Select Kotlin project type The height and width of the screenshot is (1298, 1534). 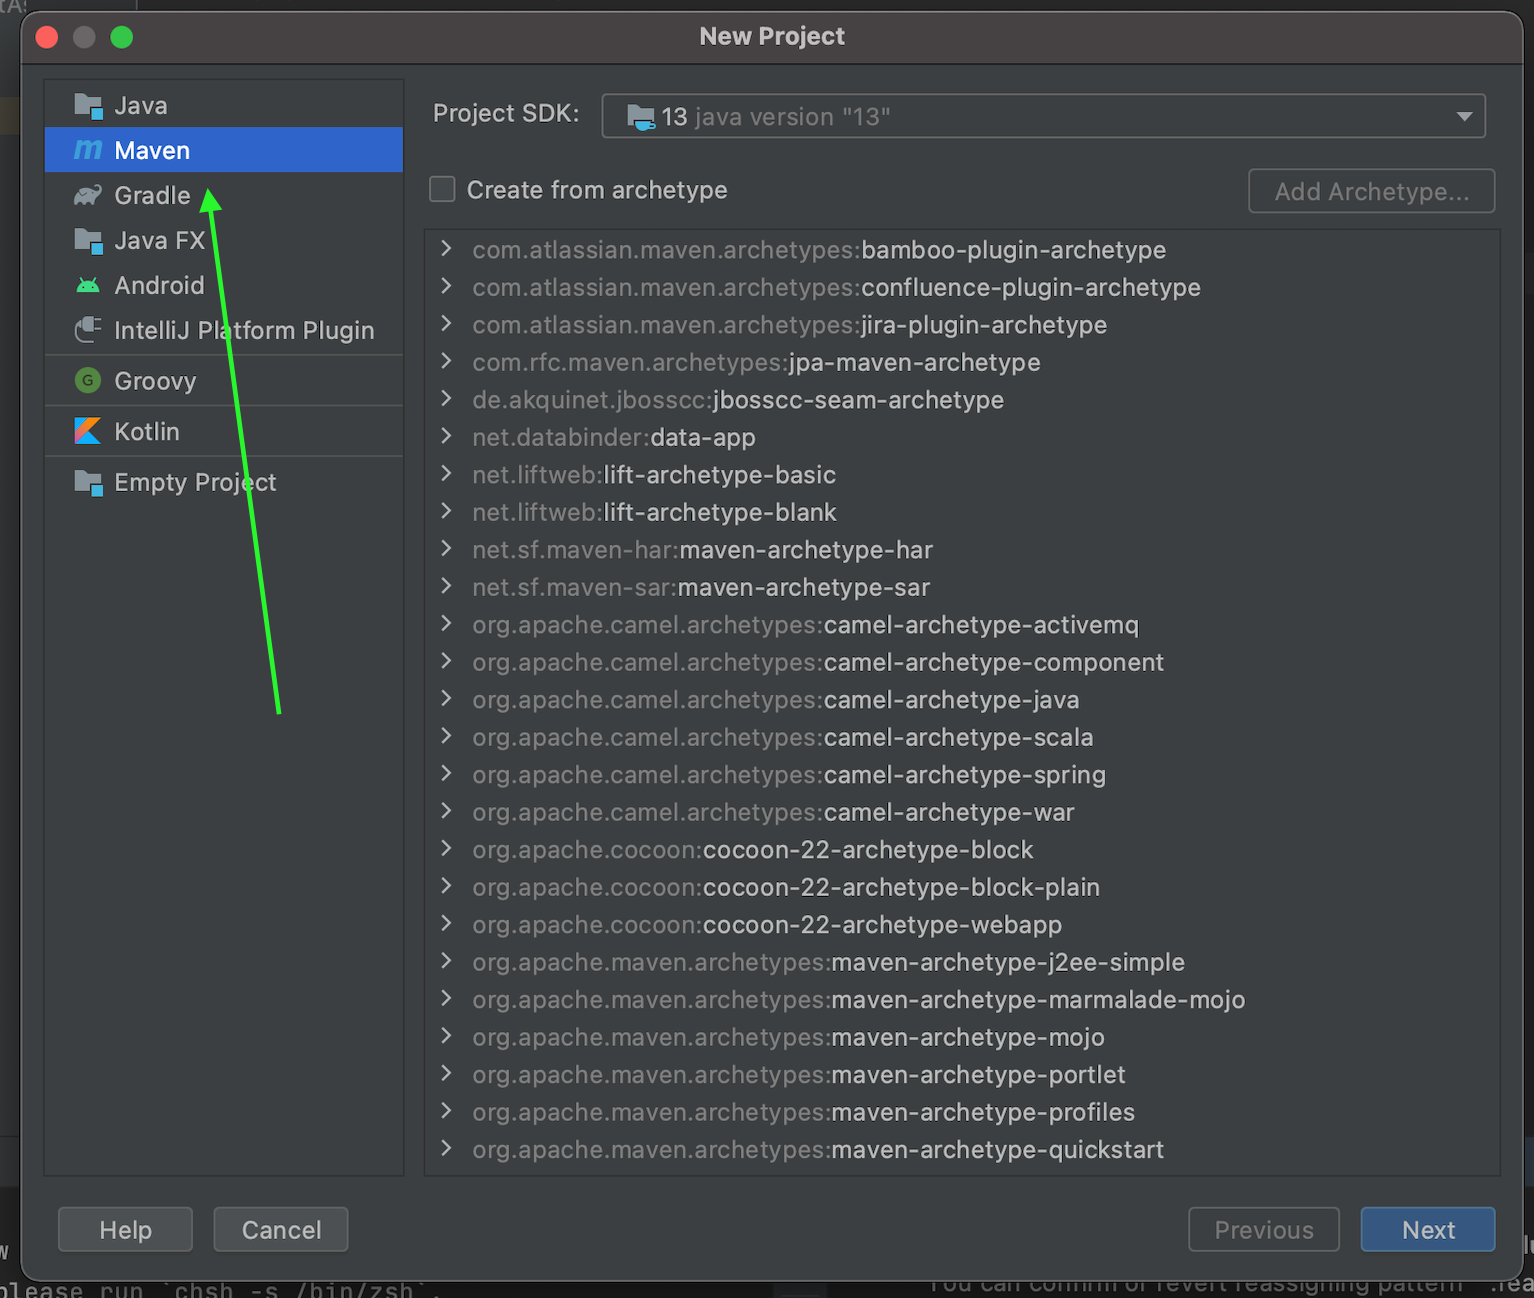224,431
